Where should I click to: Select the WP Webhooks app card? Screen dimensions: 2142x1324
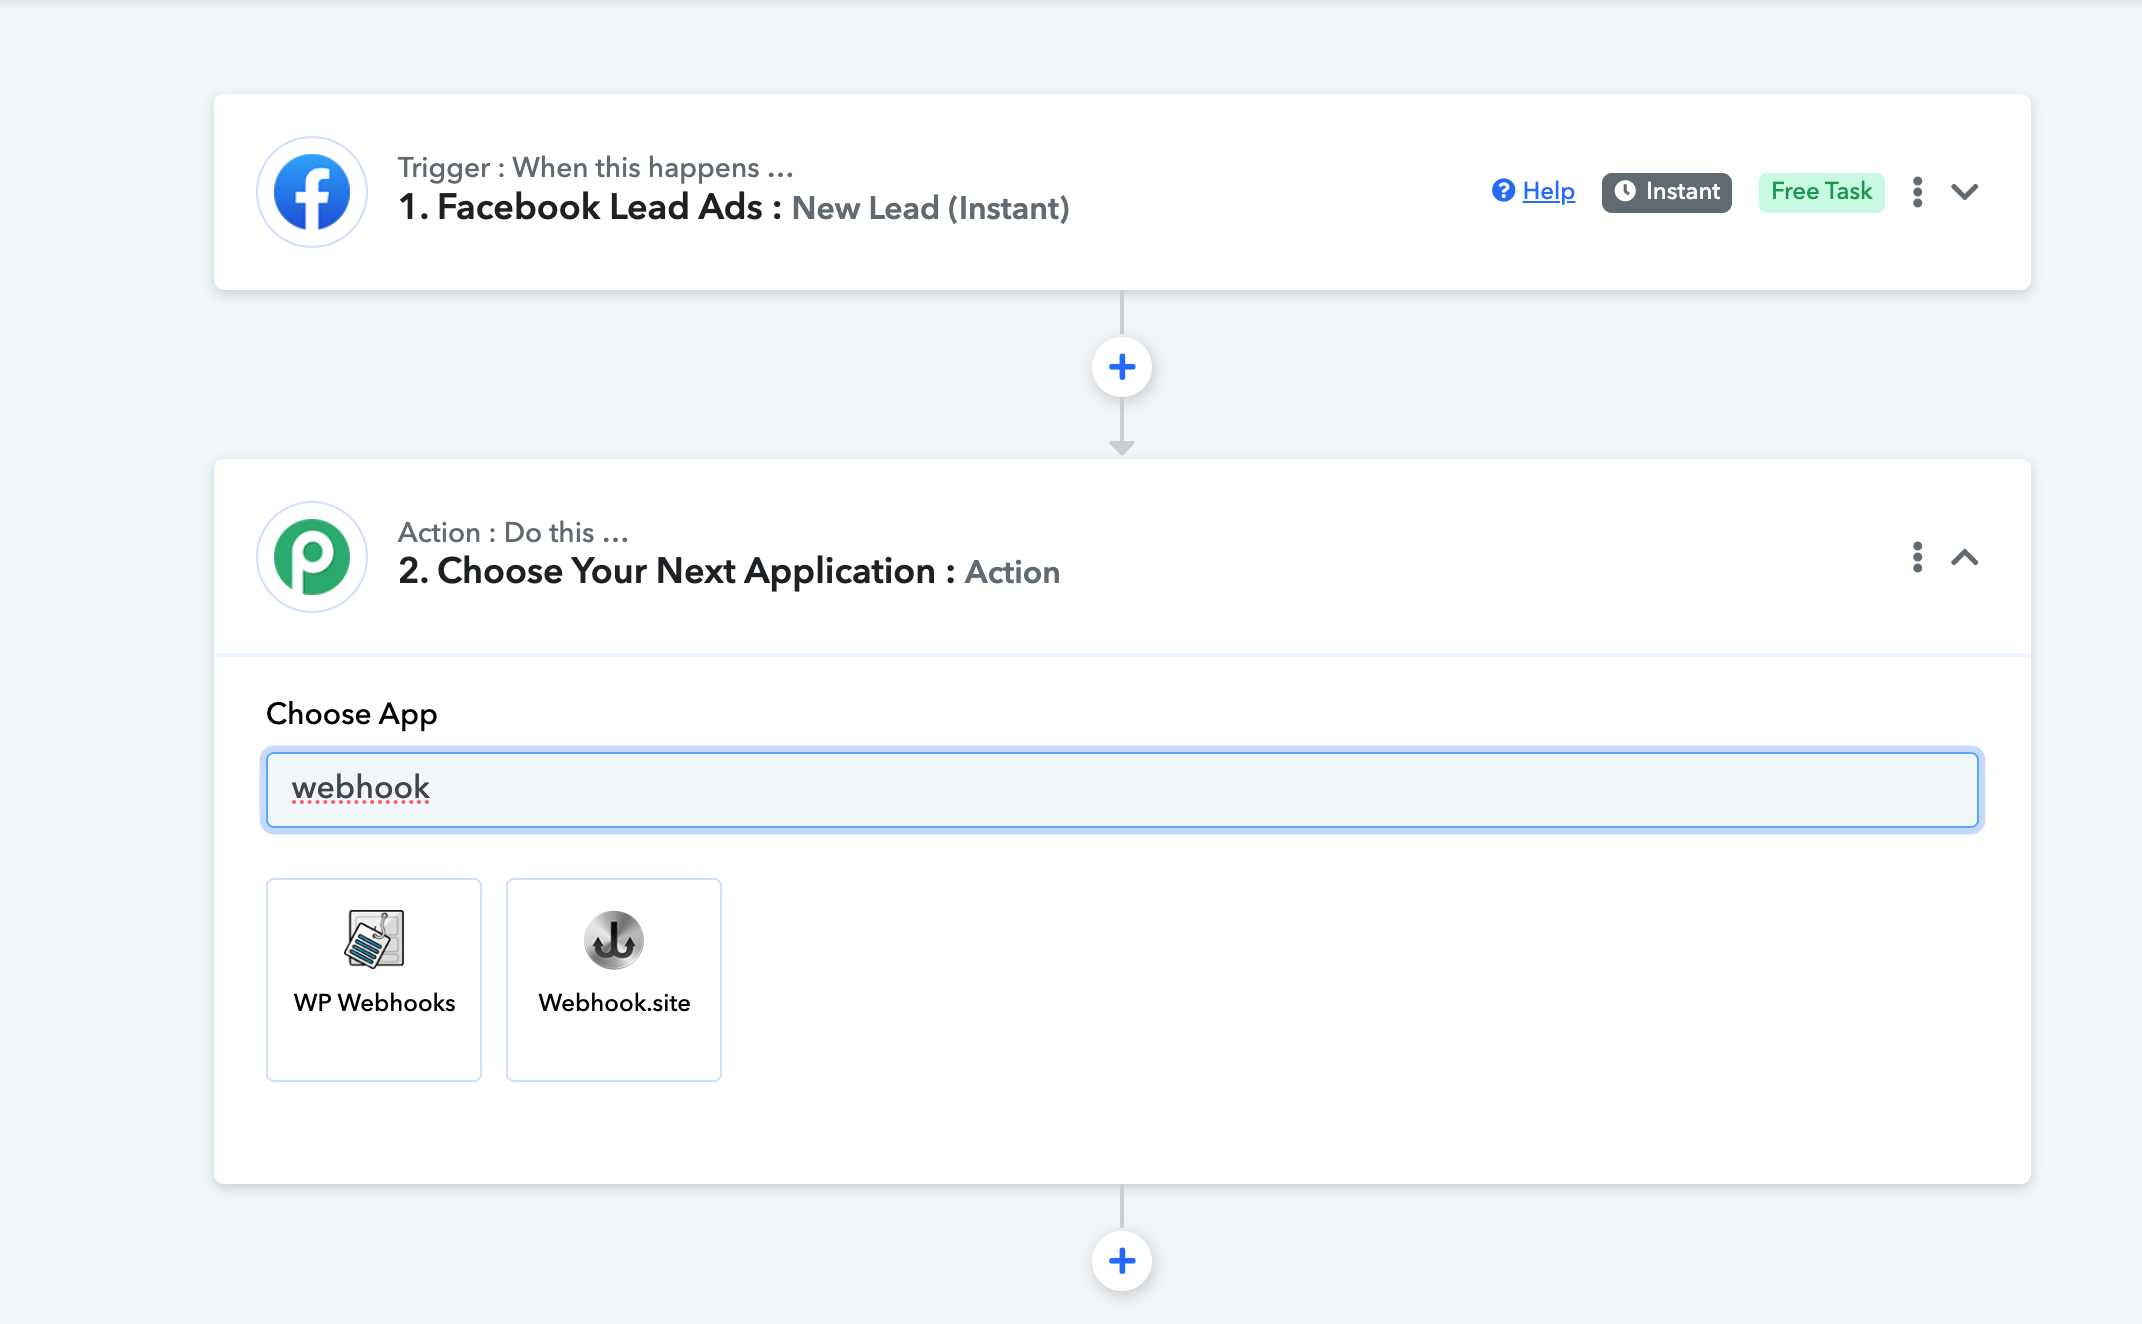coord(374,980)
